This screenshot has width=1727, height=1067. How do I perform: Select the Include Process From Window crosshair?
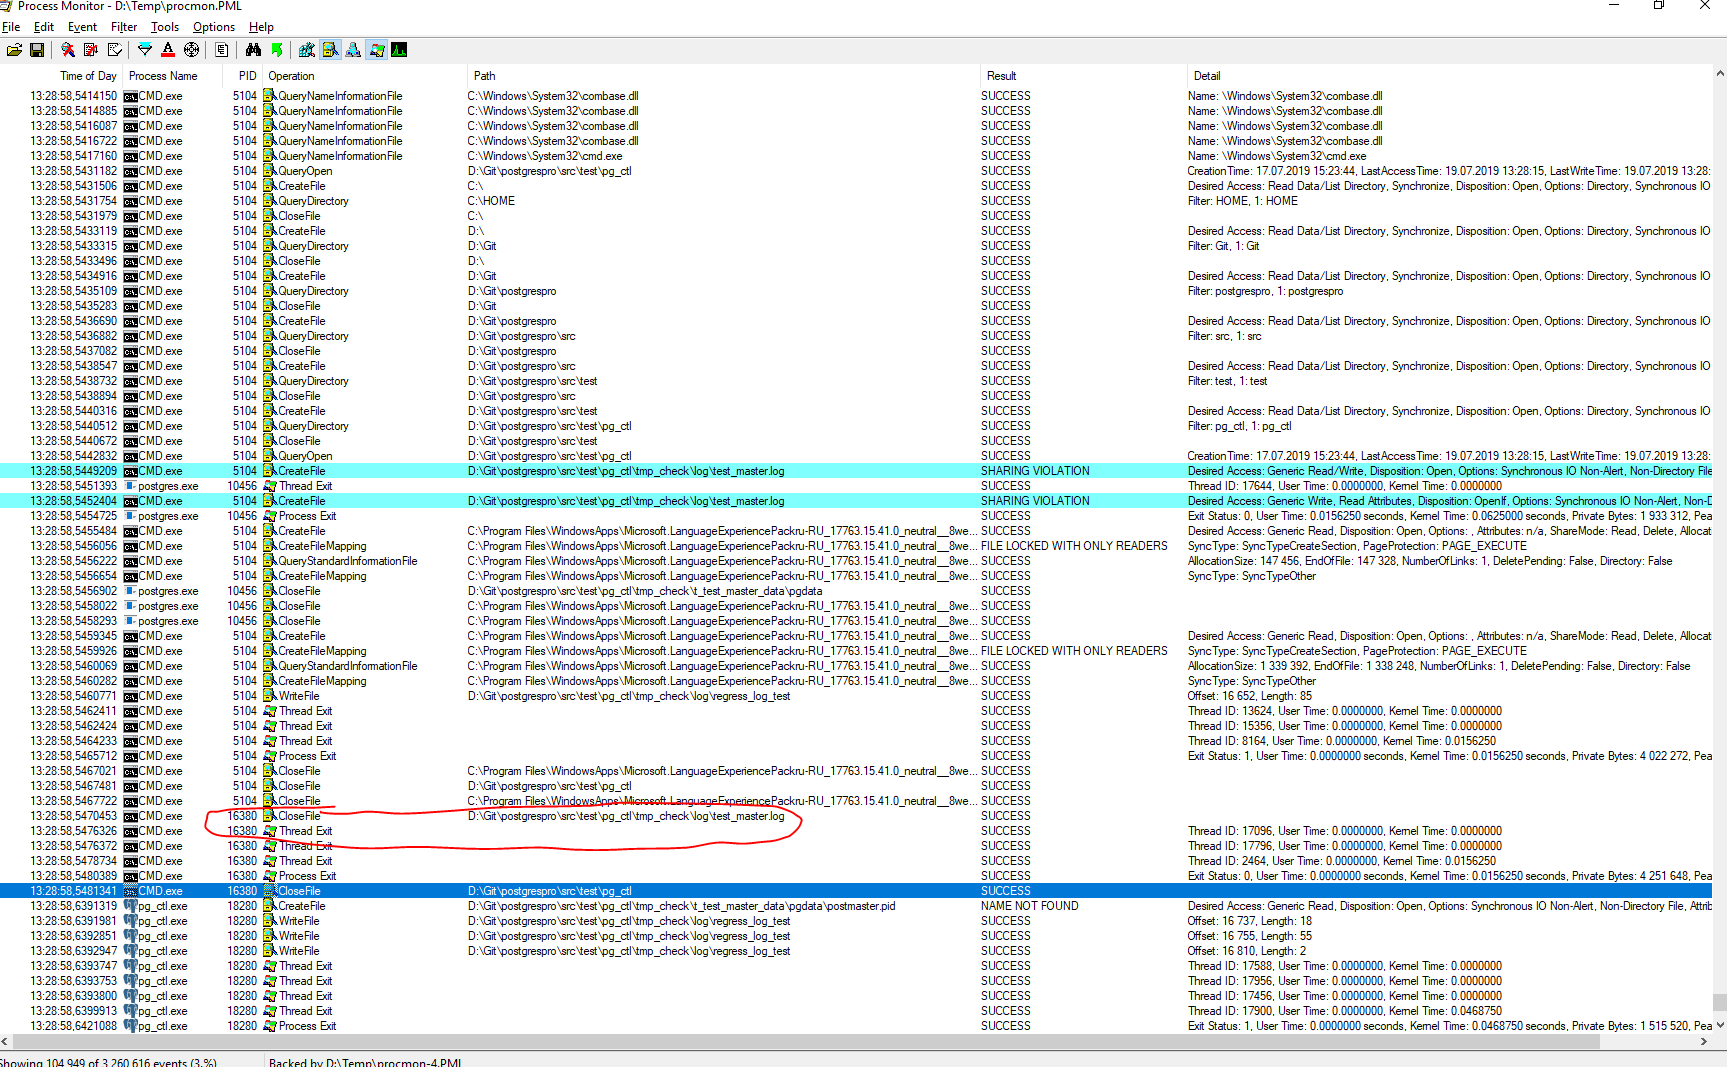[x=191, y=50]
